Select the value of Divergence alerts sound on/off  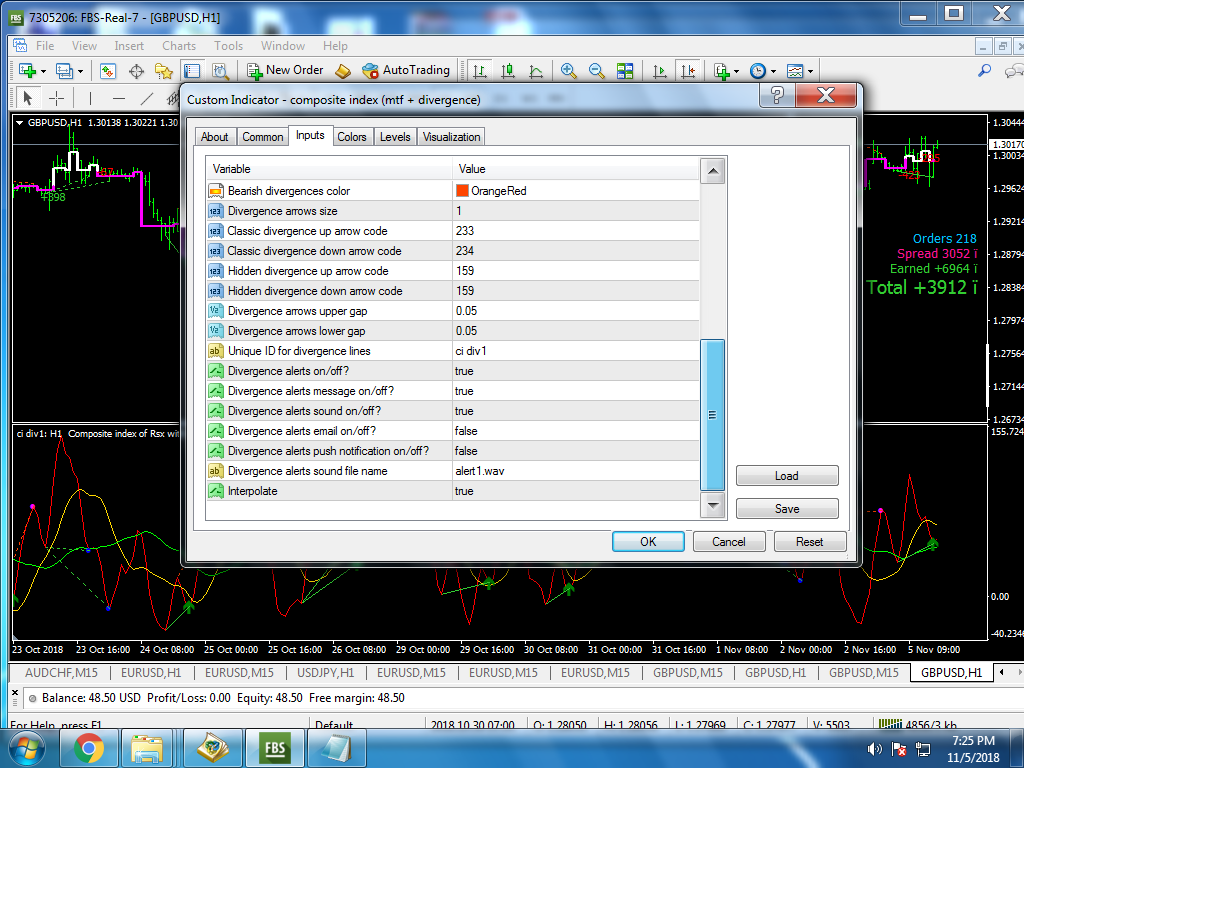tap(576, 411)
